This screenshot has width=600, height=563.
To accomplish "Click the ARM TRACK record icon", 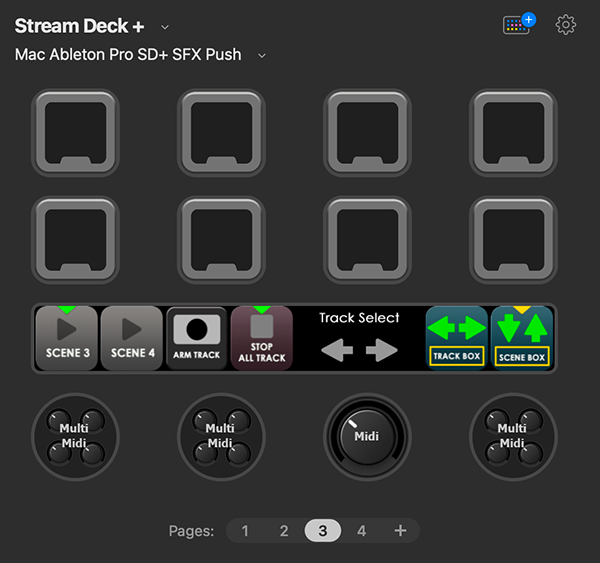I will click(197, 330).
